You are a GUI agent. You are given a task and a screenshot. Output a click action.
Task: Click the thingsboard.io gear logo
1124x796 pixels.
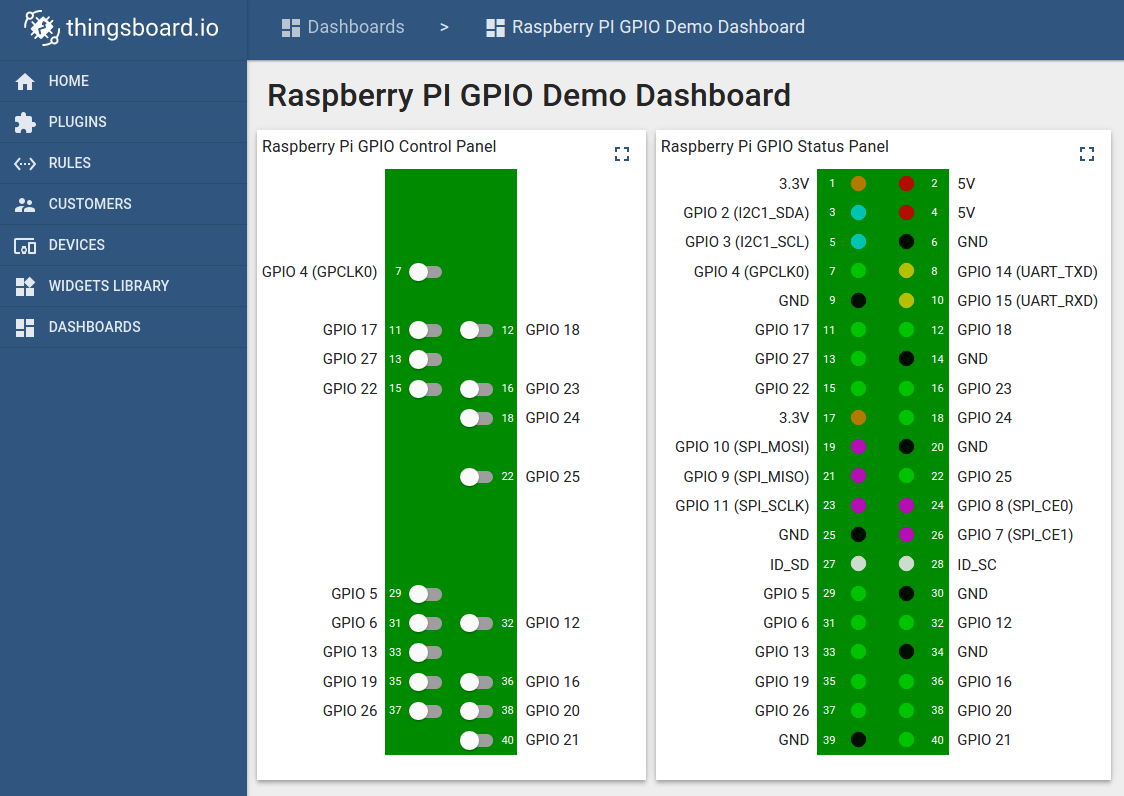41,27
